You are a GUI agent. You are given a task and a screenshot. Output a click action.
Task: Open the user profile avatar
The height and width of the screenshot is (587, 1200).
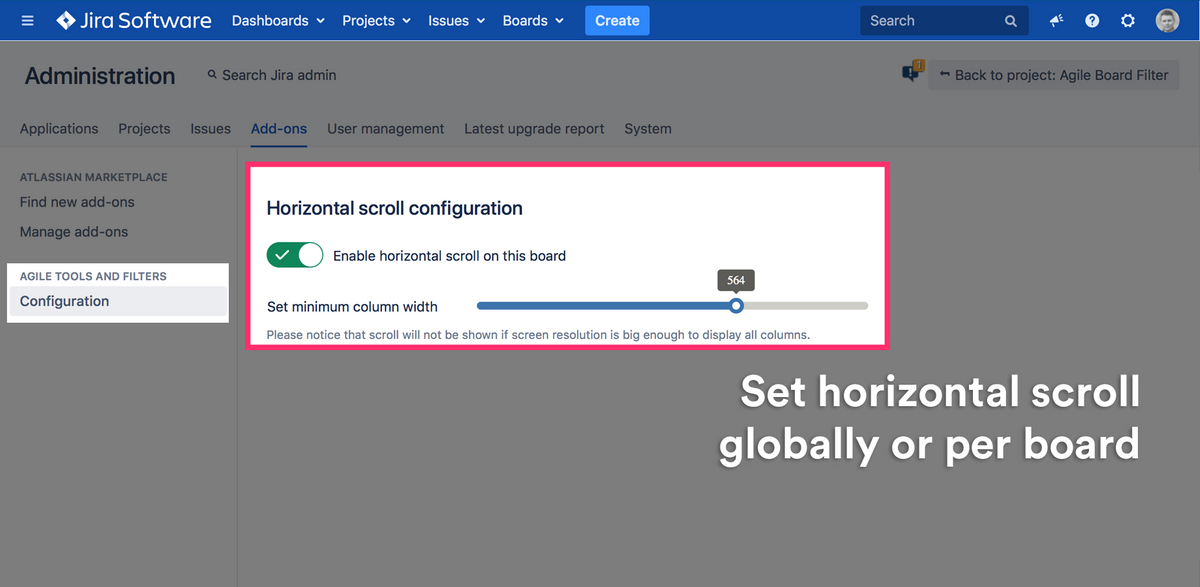pos(1167,21)
